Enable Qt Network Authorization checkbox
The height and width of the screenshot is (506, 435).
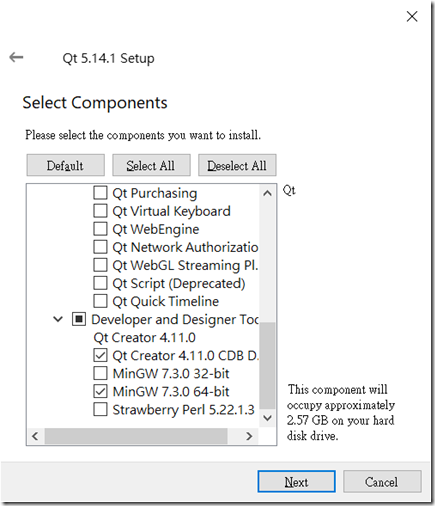(100, 247)
